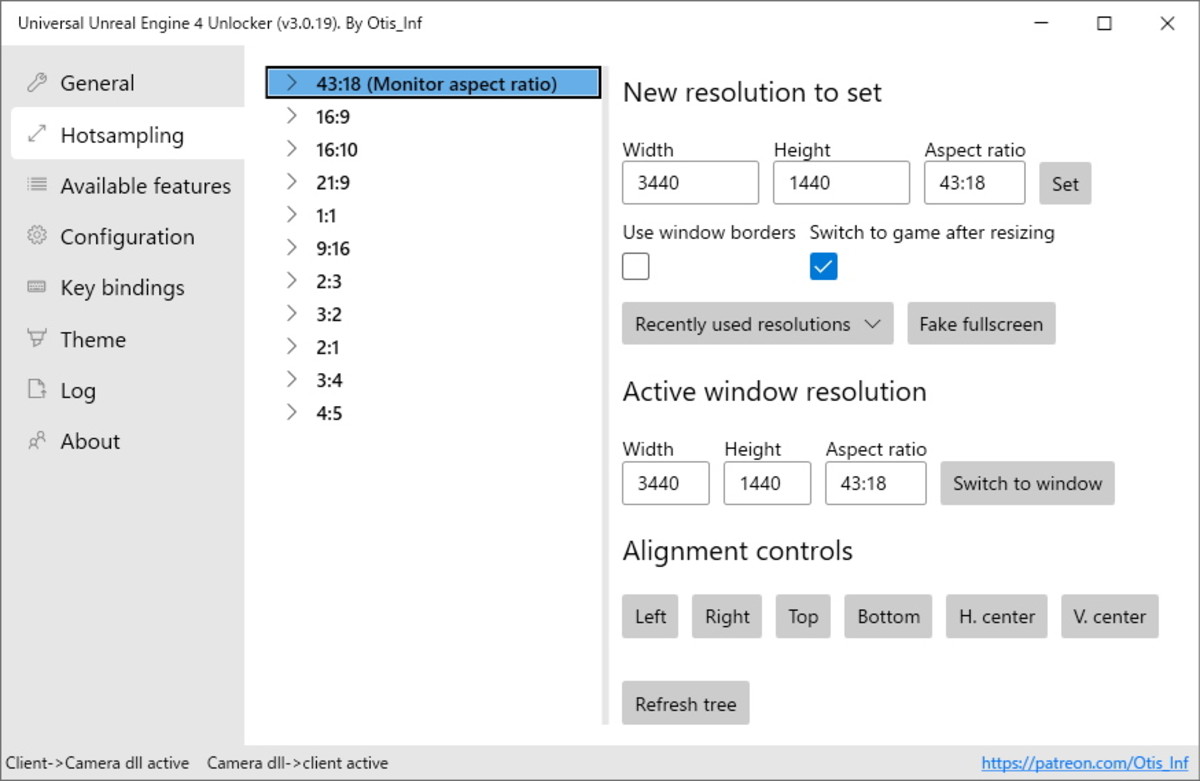The image size is (1200, 781).
Task: Select the 9:16 tree row label
Action: (x=333, y=249)
